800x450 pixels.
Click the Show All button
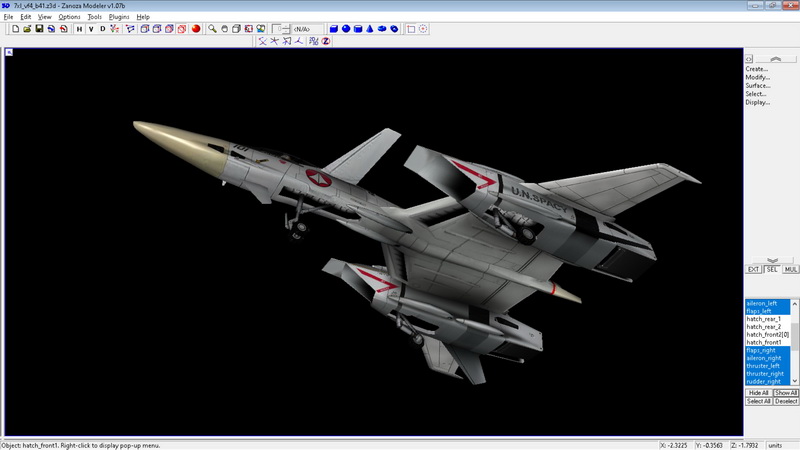pos(786,393)
